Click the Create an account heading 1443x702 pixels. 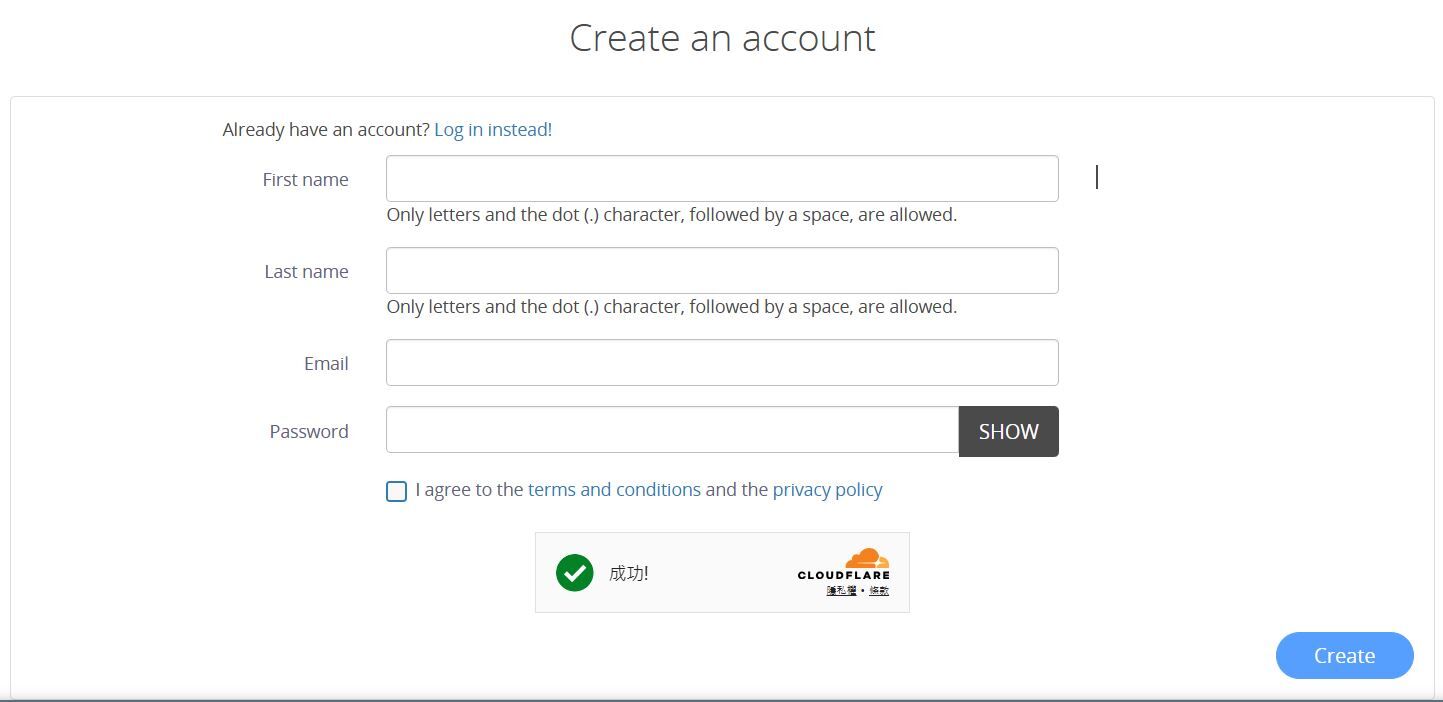(x=722, y=38)
